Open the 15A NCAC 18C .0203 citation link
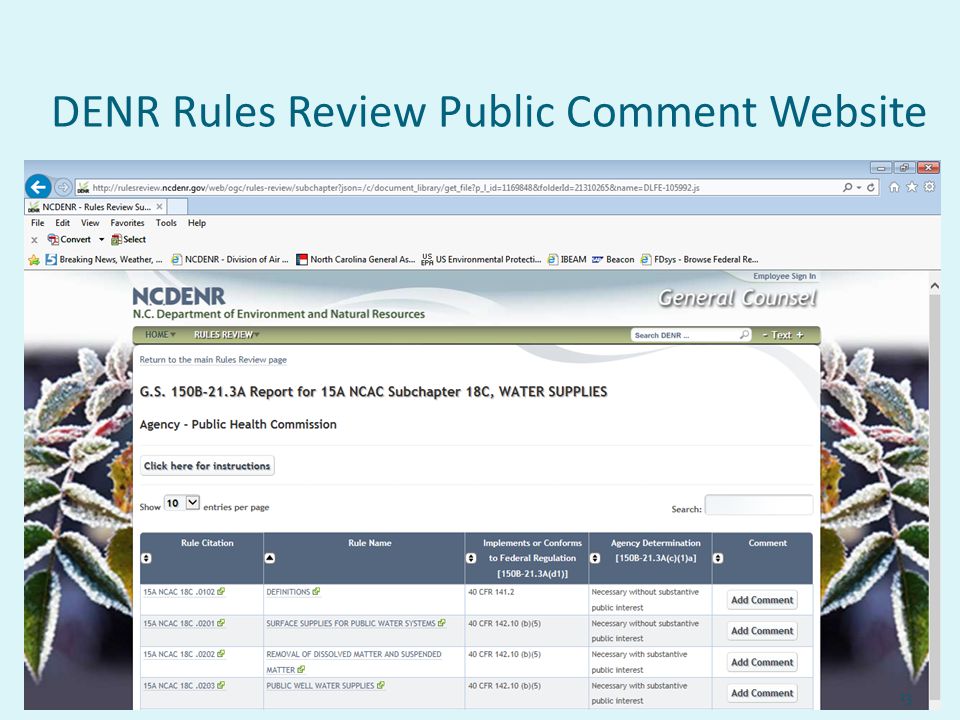Viewport: 960px width, 720px height. pyautogui.click(x=184, y=686)
